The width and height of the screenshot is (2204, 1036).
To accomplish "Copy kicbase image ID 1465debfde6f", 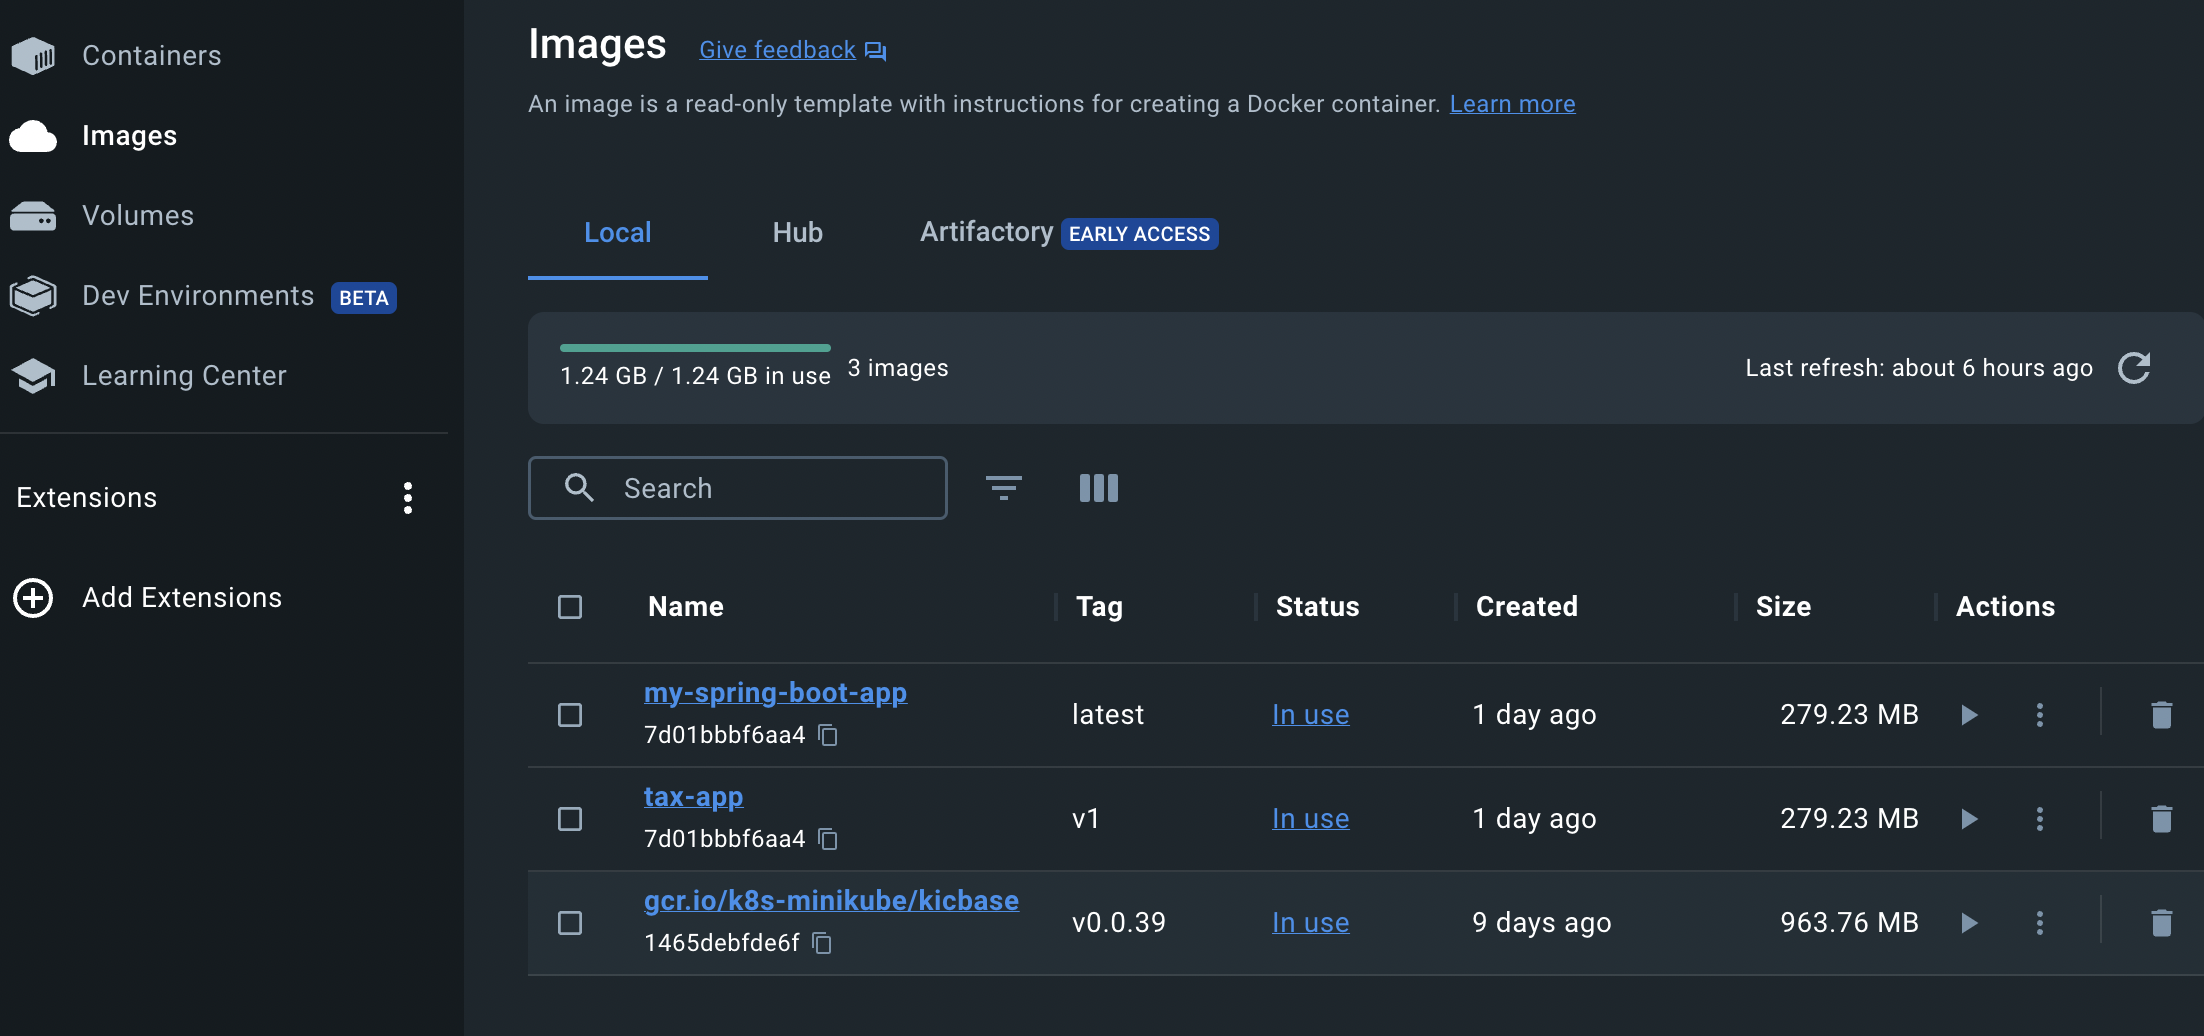I will [x=822, y=943].
